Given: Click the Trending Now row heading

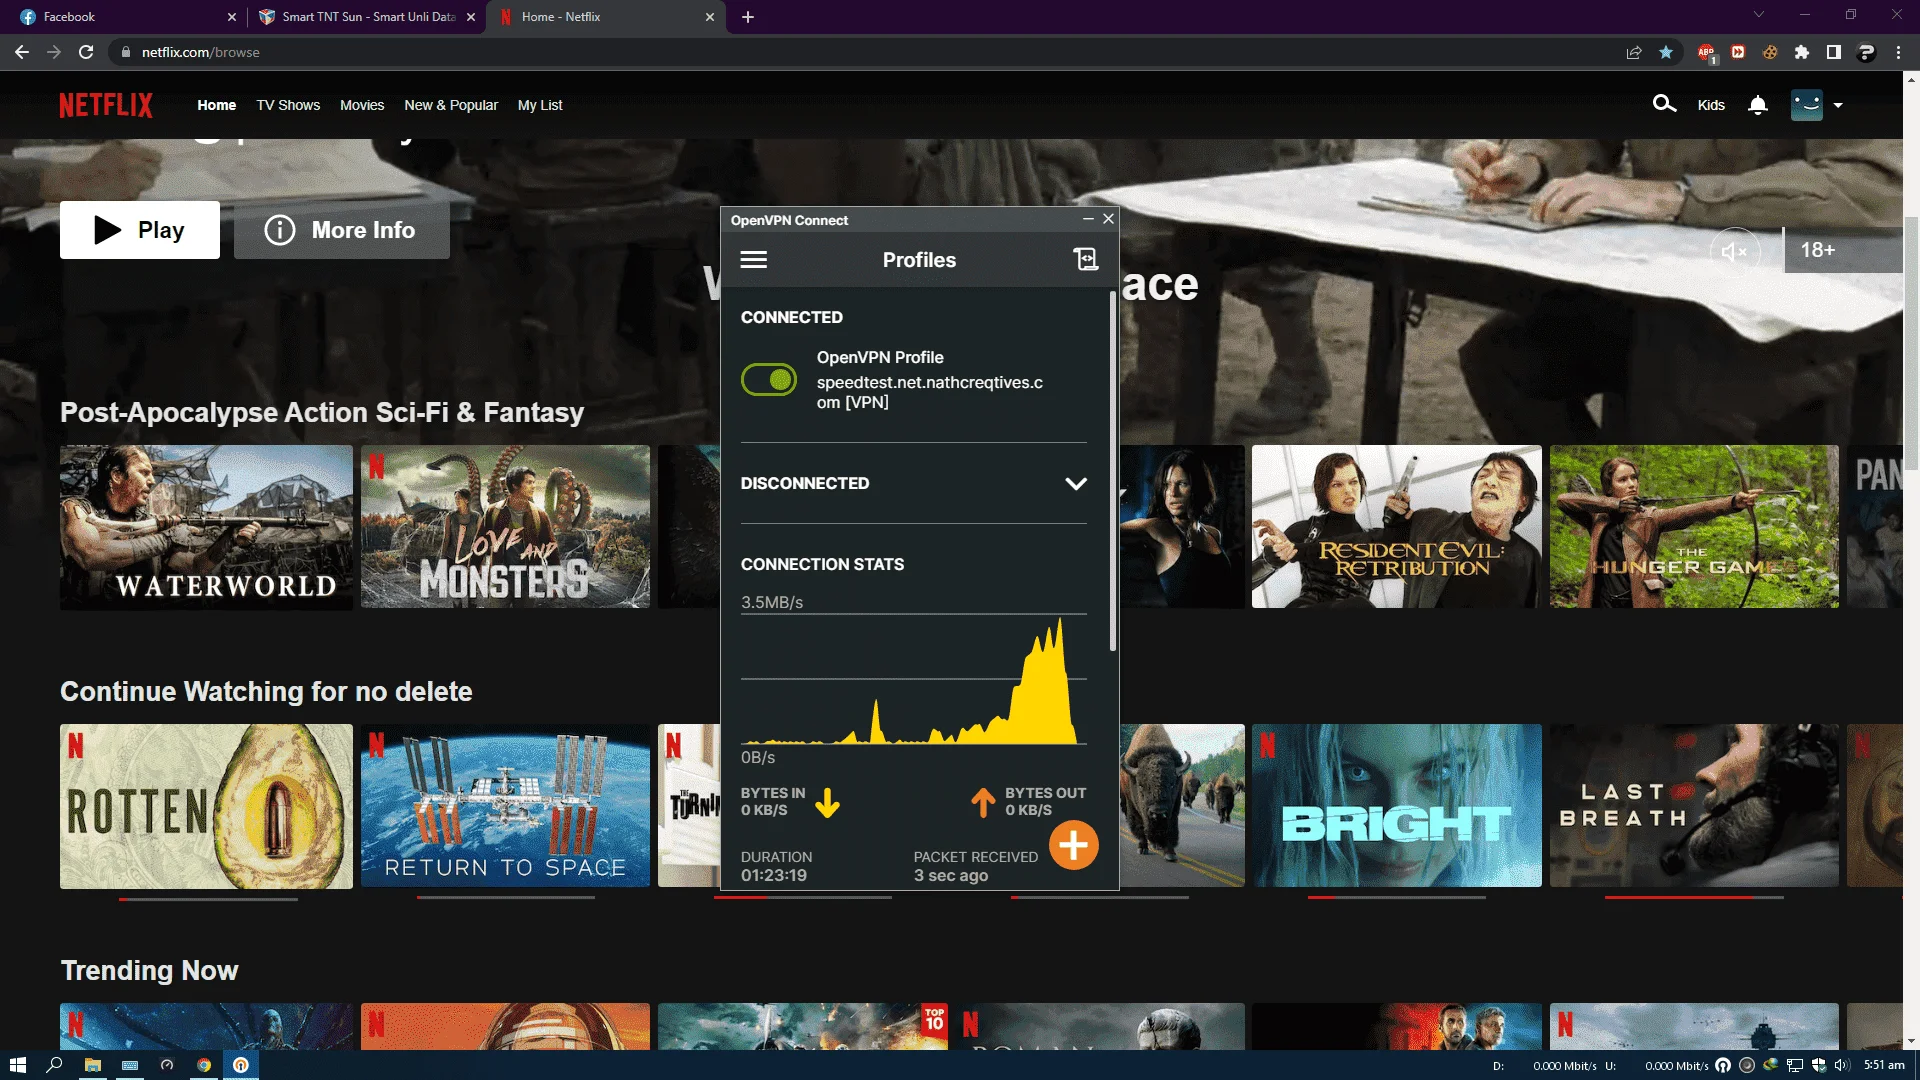Looking at the screenshot, I should tap(149, 970).
